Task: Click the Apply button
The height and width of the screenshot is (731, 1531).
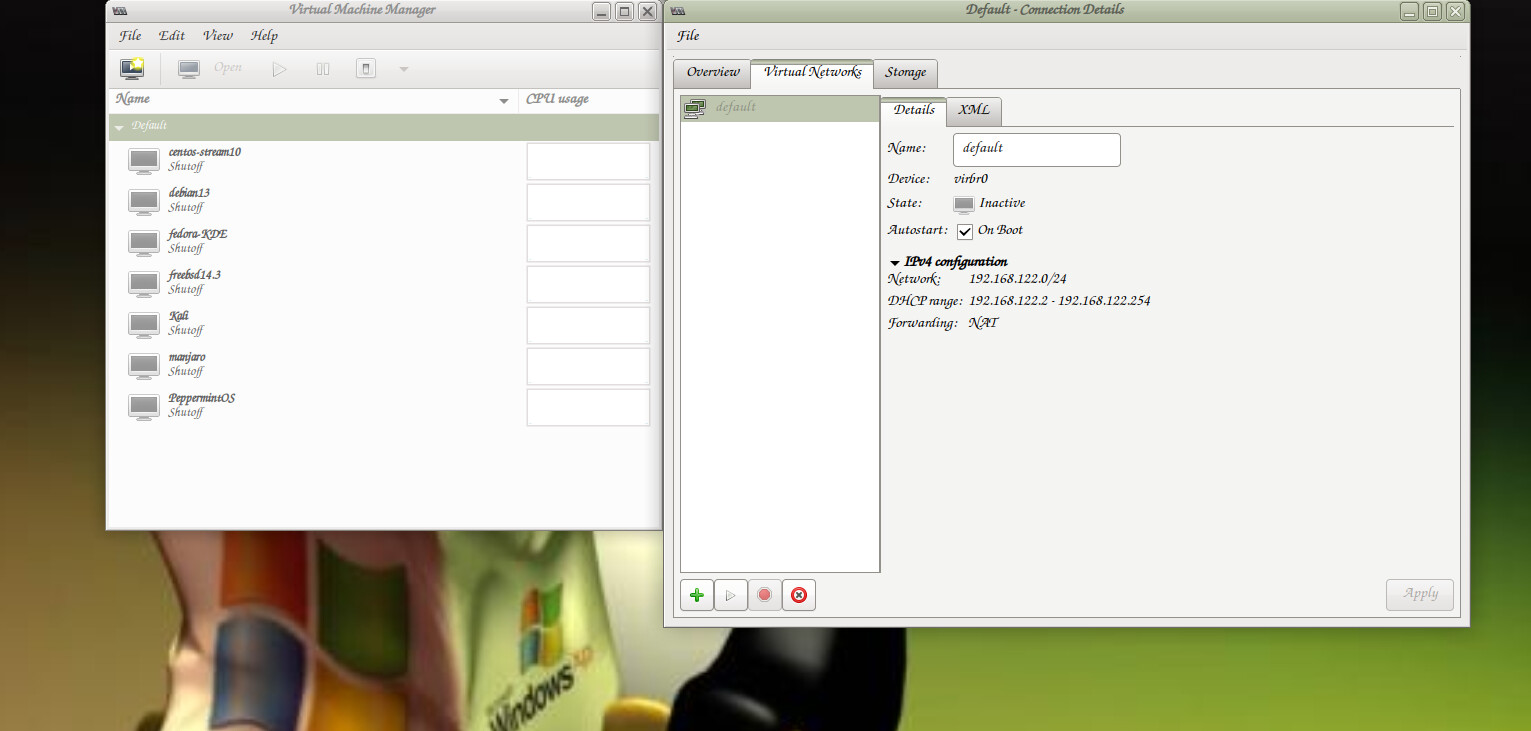Action: 1419,594
